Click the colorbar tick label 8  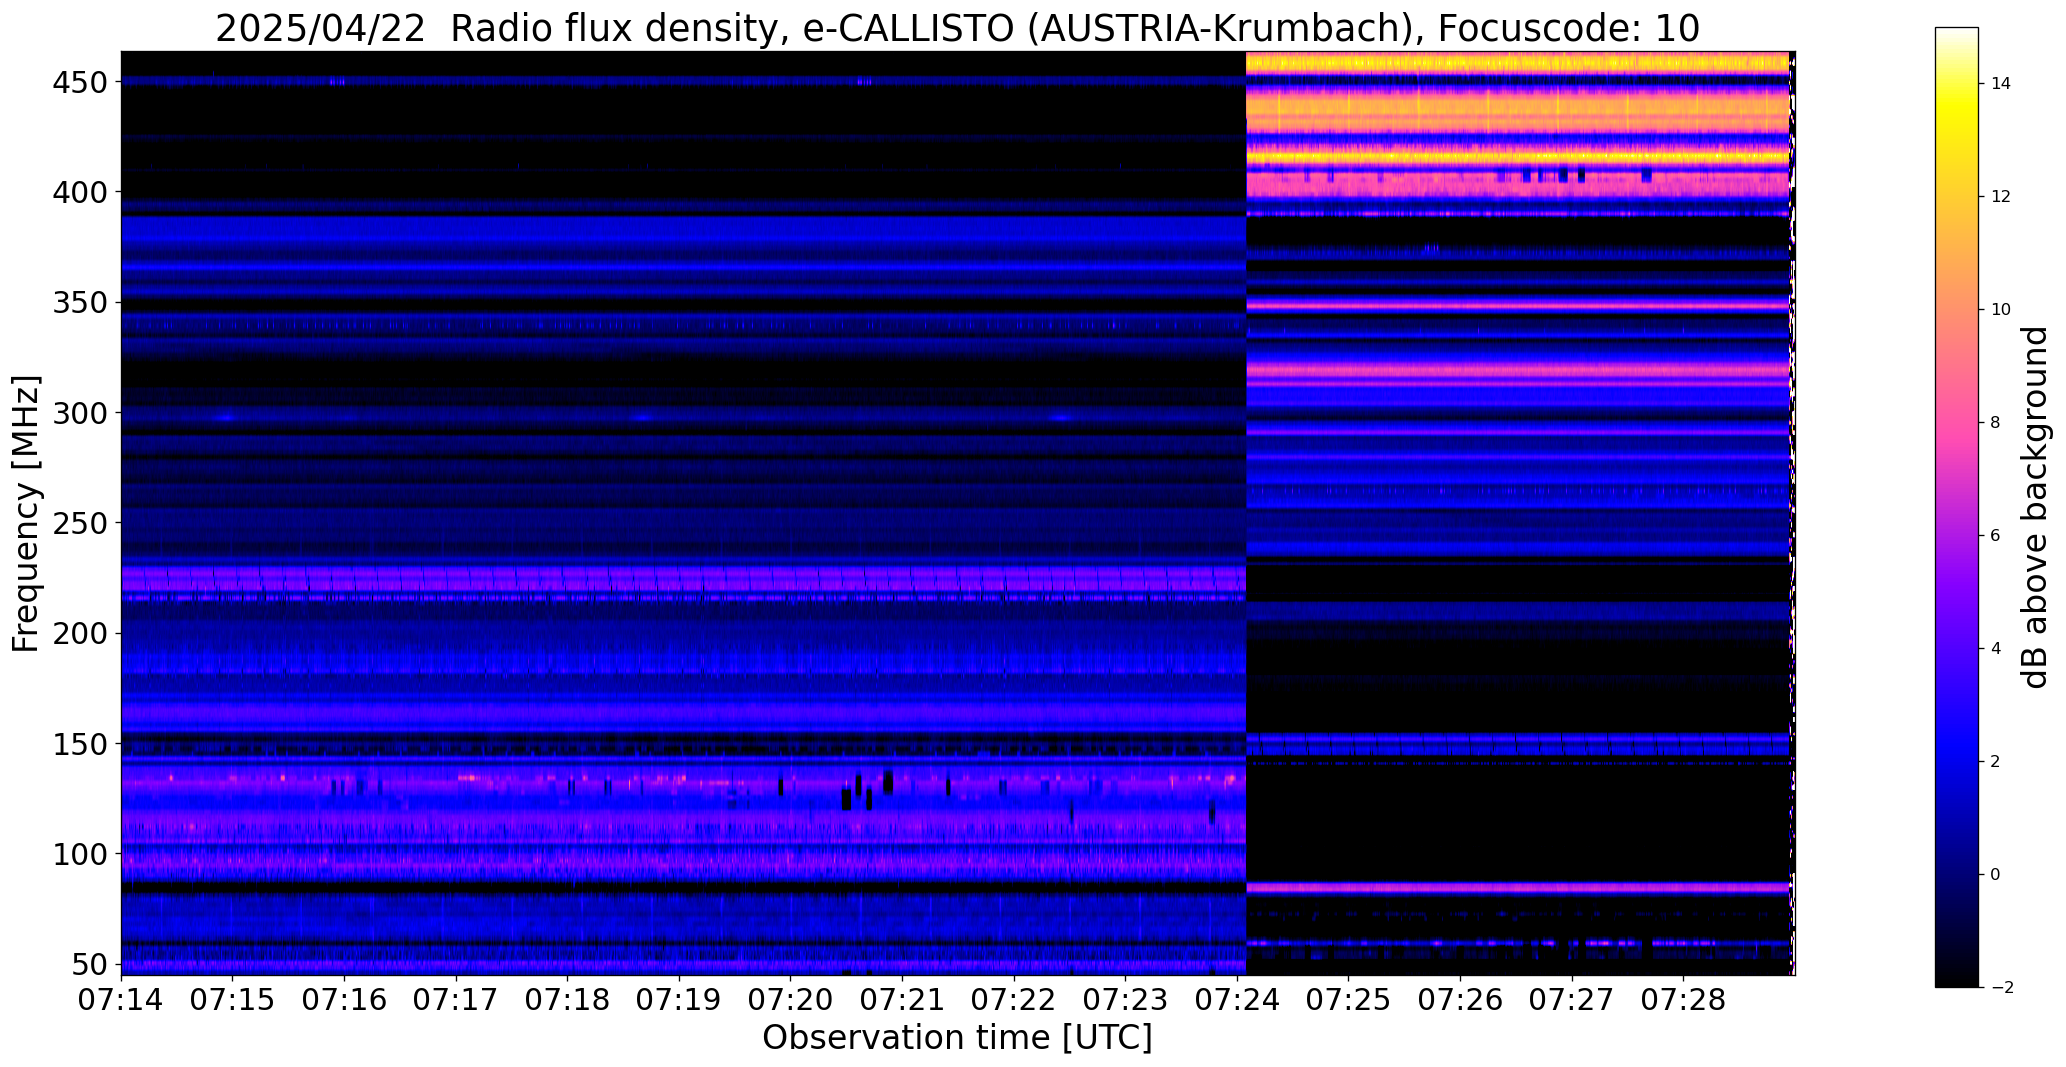coord(1996,423)
